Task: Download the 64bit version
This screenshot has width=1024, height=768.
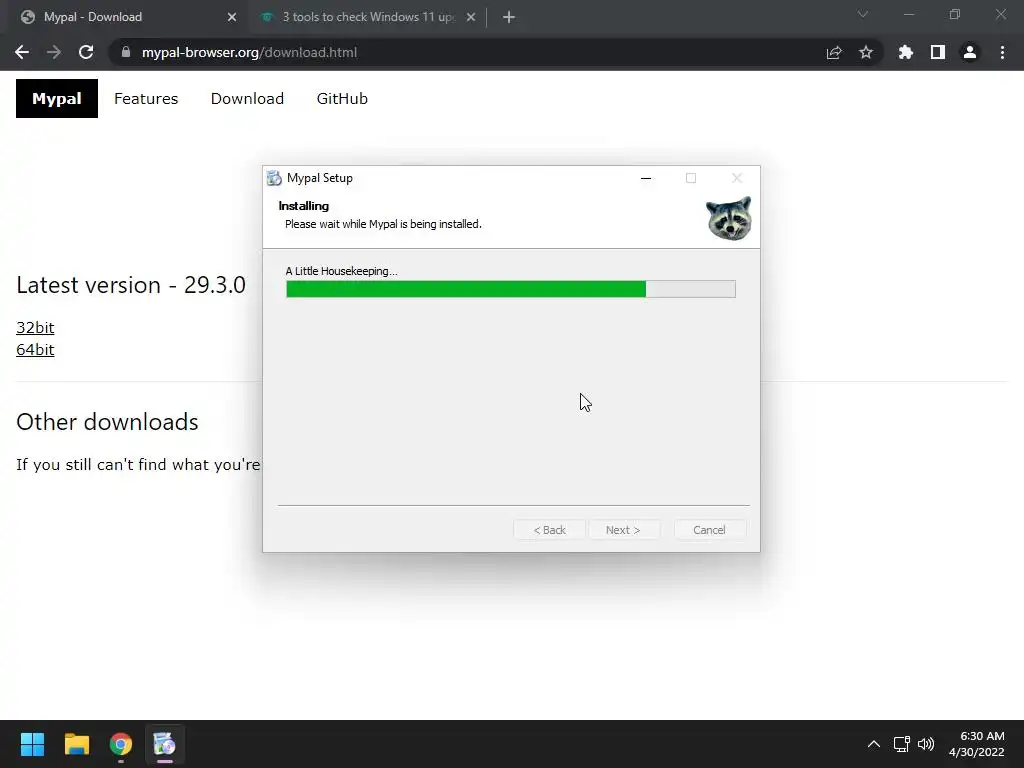Action: tap(35, 349)
